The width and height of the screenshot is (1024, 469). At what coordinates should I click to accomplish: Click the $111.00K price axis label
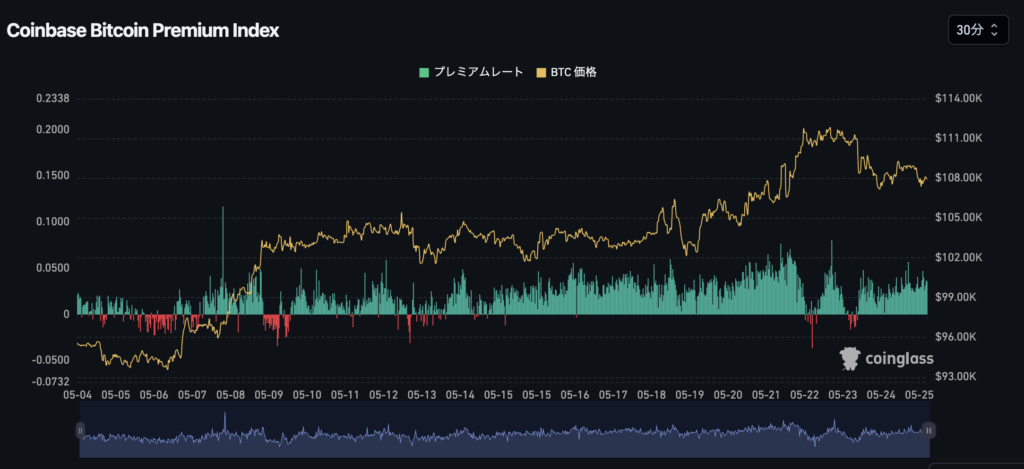958,138
